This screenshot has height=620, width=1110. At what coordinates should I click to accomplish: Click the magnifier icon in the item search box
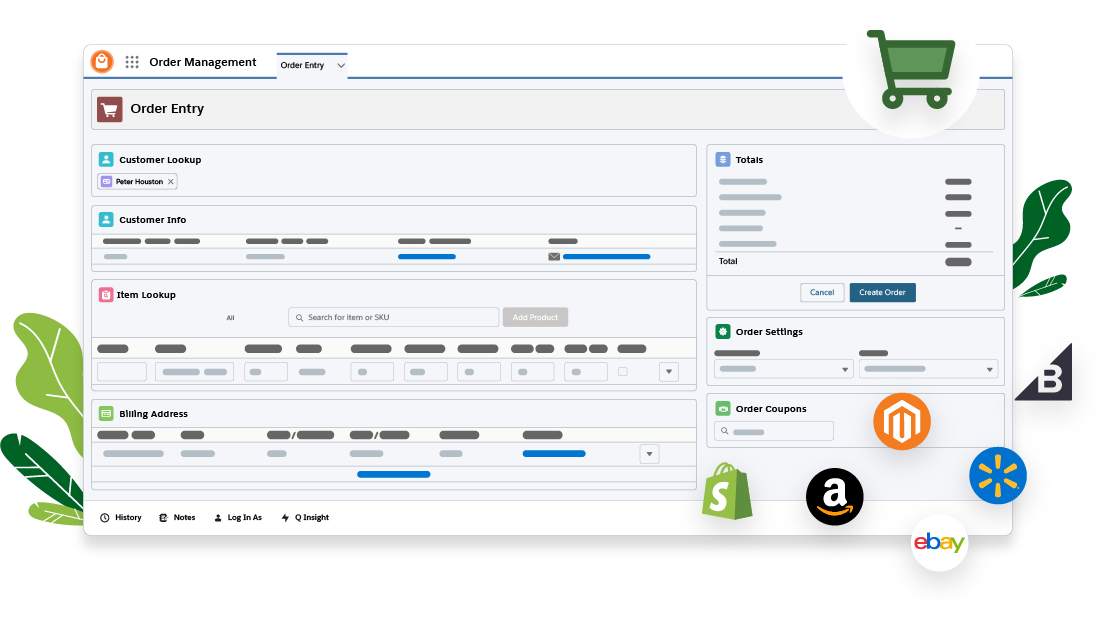(299, 318)
